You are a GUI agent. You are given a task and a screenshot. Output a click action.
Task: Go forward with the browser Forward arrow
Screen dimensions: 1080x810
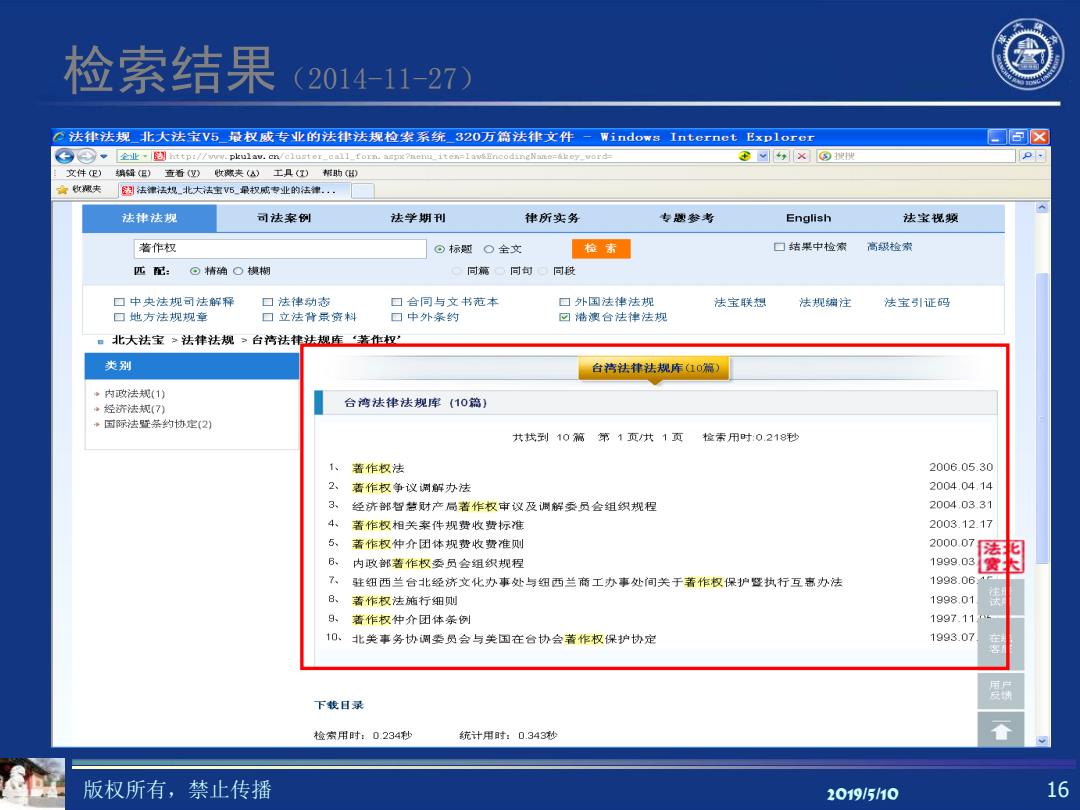(x=86, y=156)
